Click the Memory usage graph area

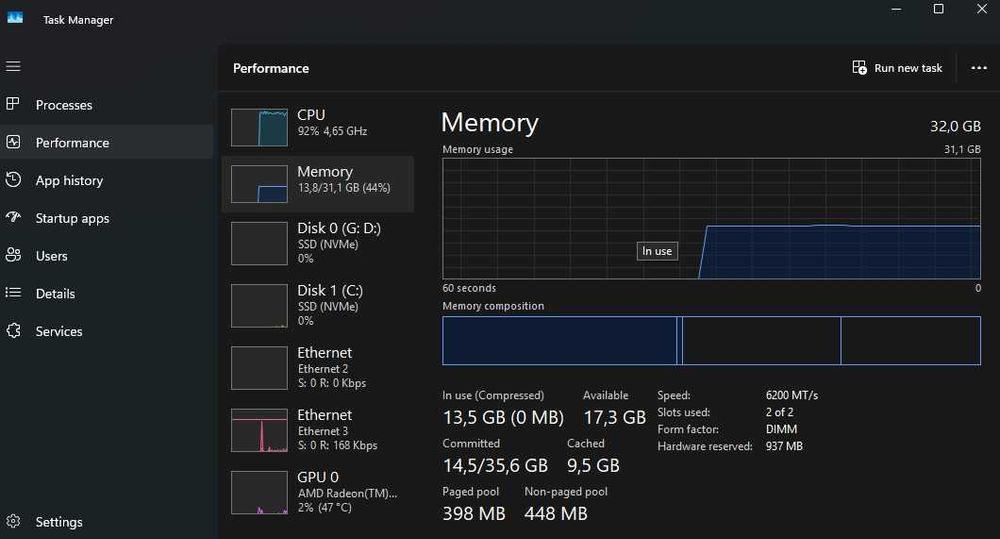click(x=711, y=218)
